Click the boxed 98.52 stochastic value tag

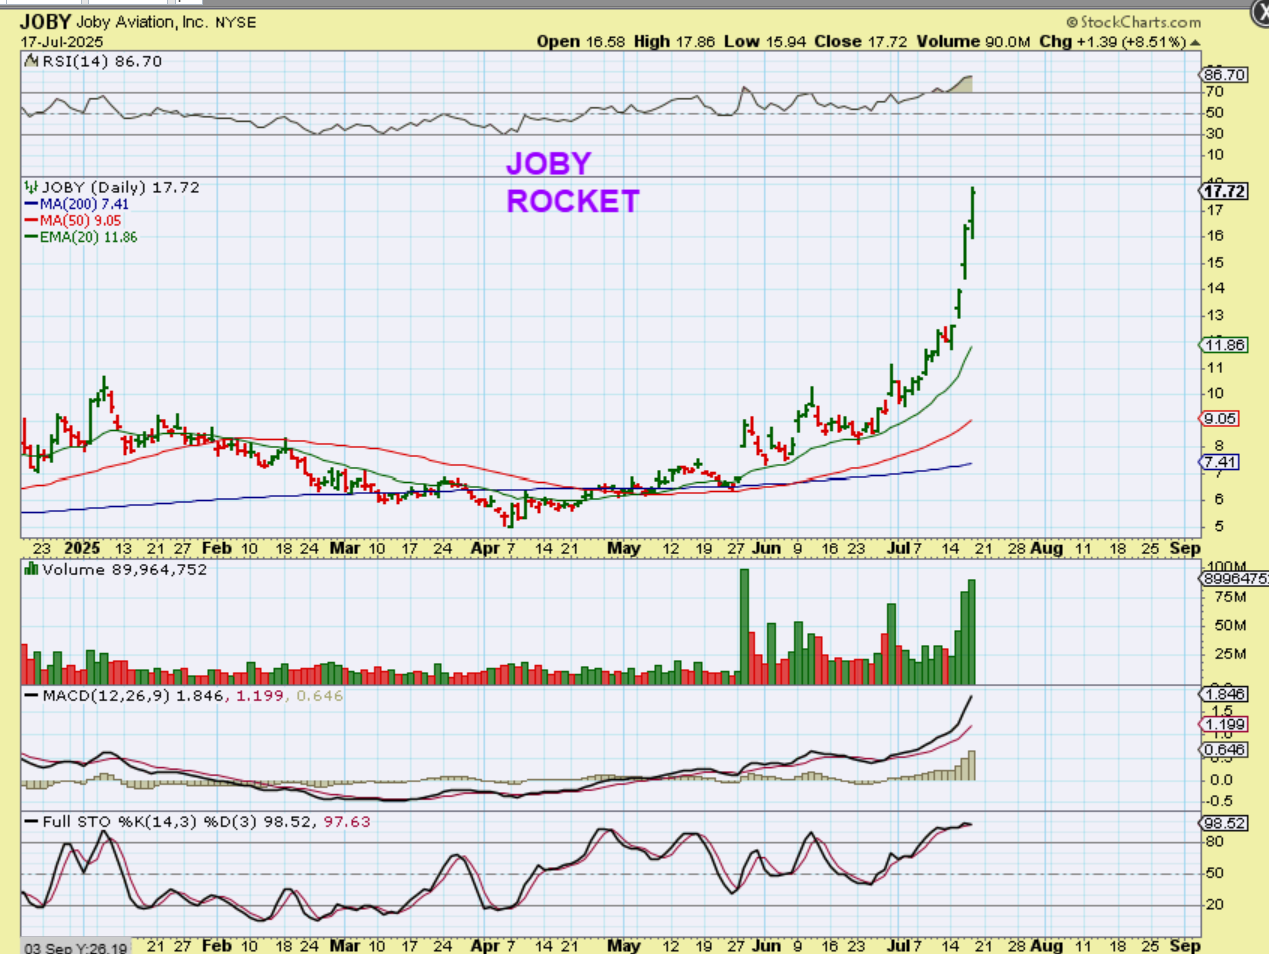pyautogui.click(x=1224, y=823)
